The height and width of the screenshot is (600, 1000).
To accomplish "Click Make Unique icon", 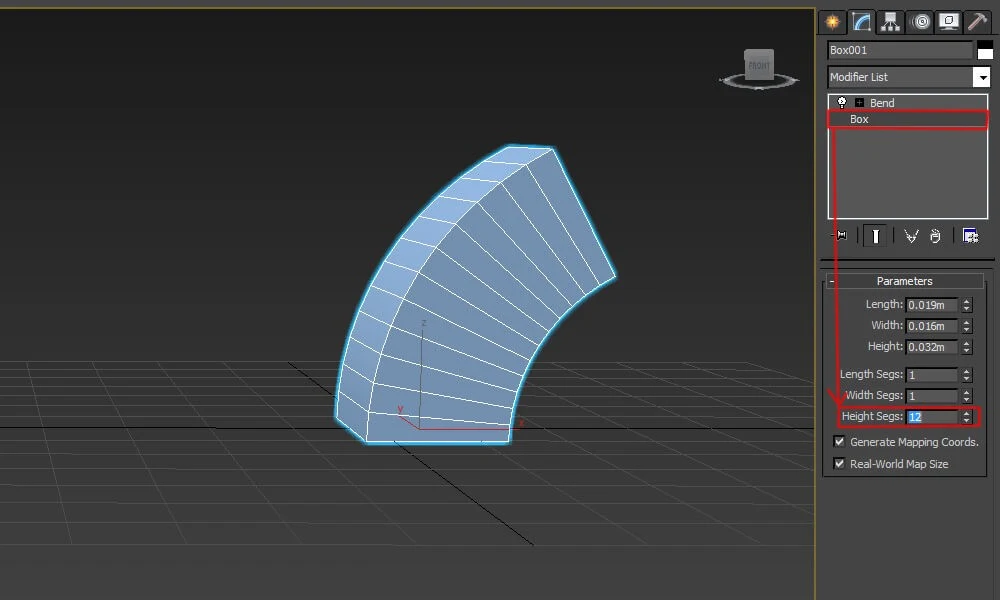I will (911, 237).
